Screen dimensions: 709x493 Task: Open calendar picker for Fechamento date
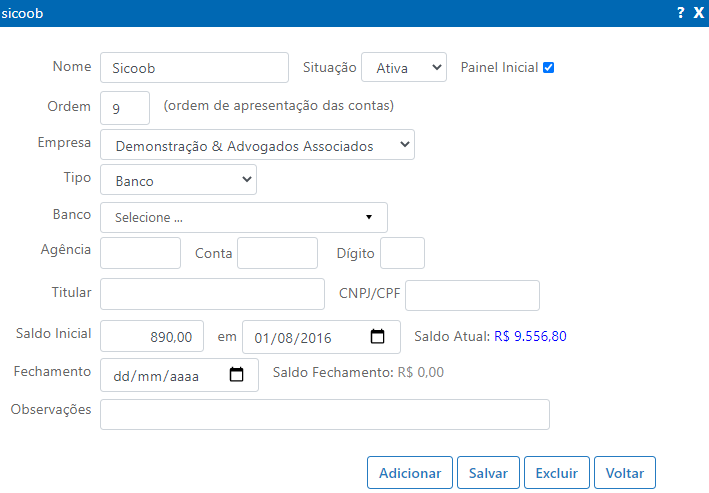[236, 374]
